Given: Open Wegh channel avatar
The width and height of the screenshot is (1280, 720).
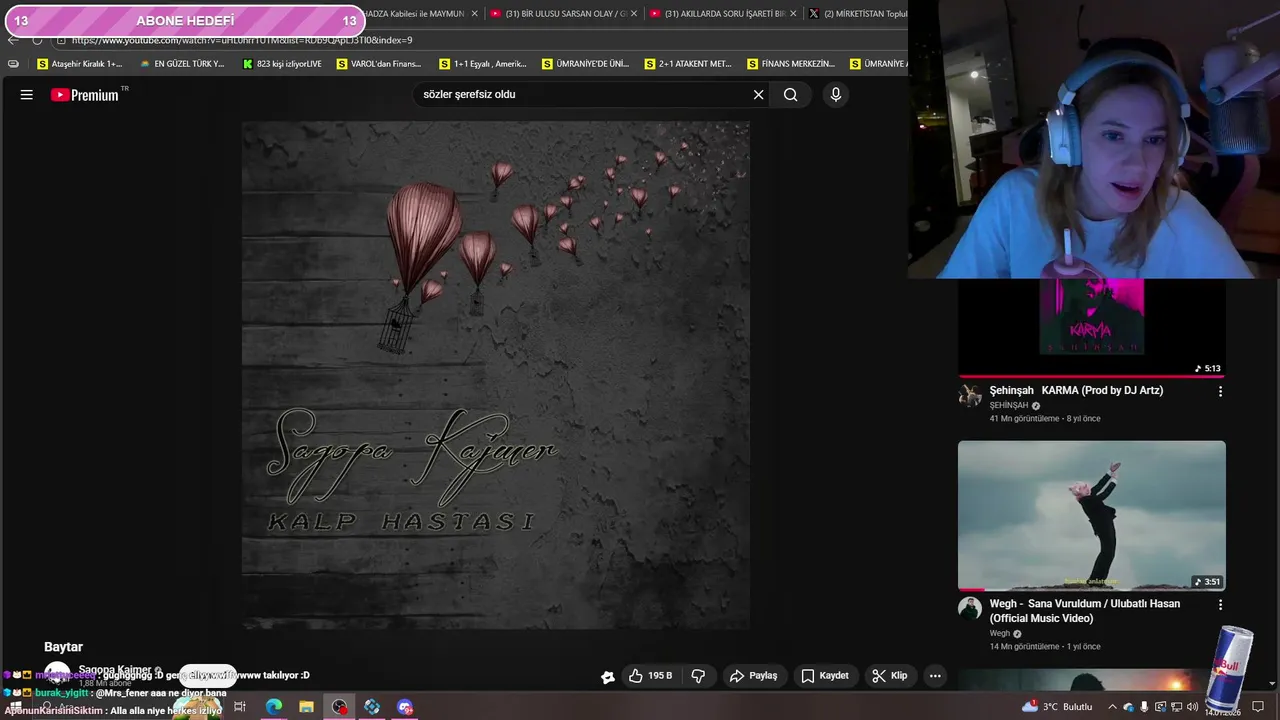Looking at the screenshot, I should (x=970, y=608).
